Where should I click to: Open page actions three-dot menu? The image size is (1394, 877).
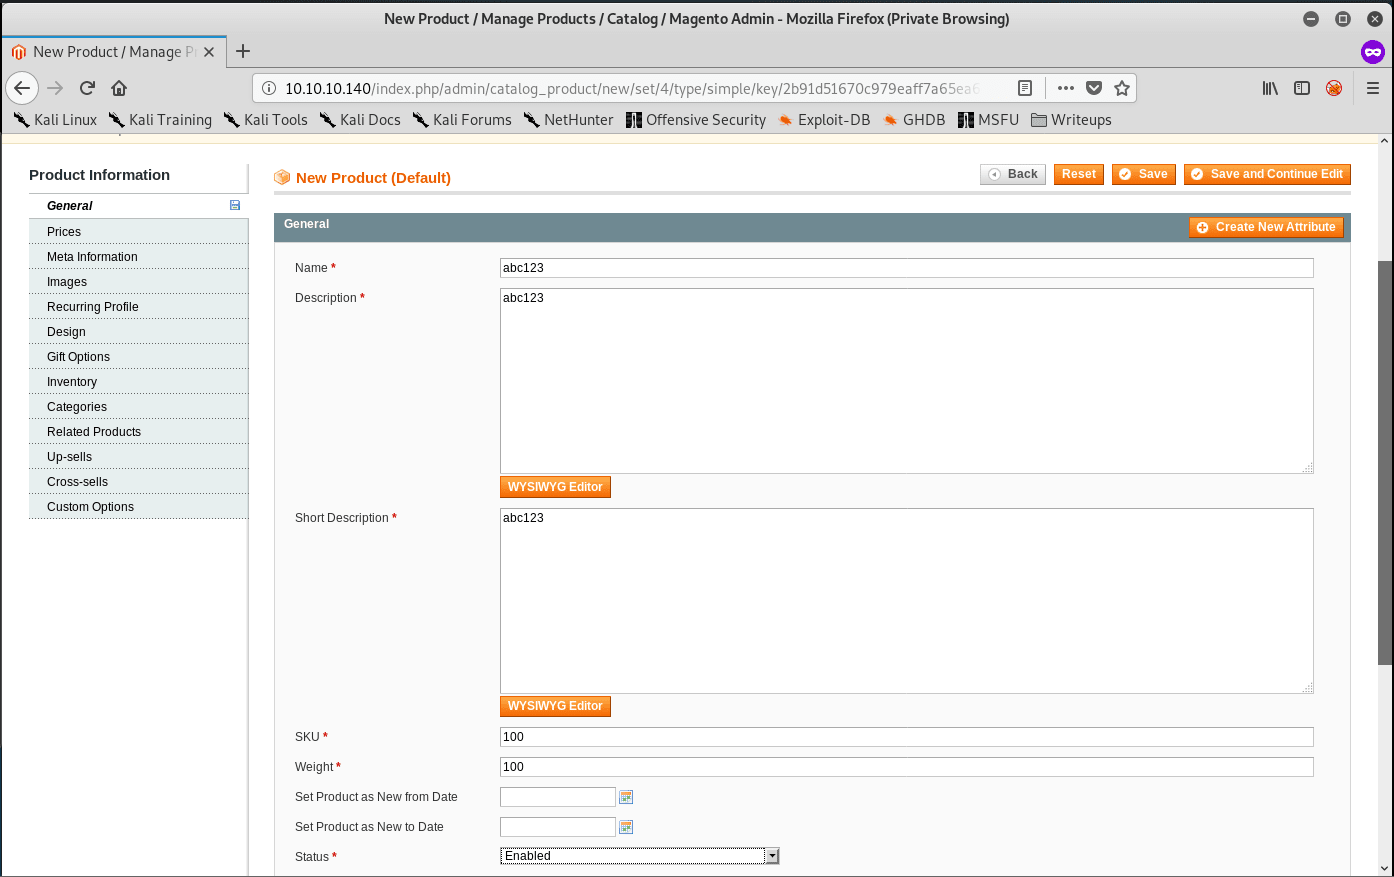point(1066,88)
